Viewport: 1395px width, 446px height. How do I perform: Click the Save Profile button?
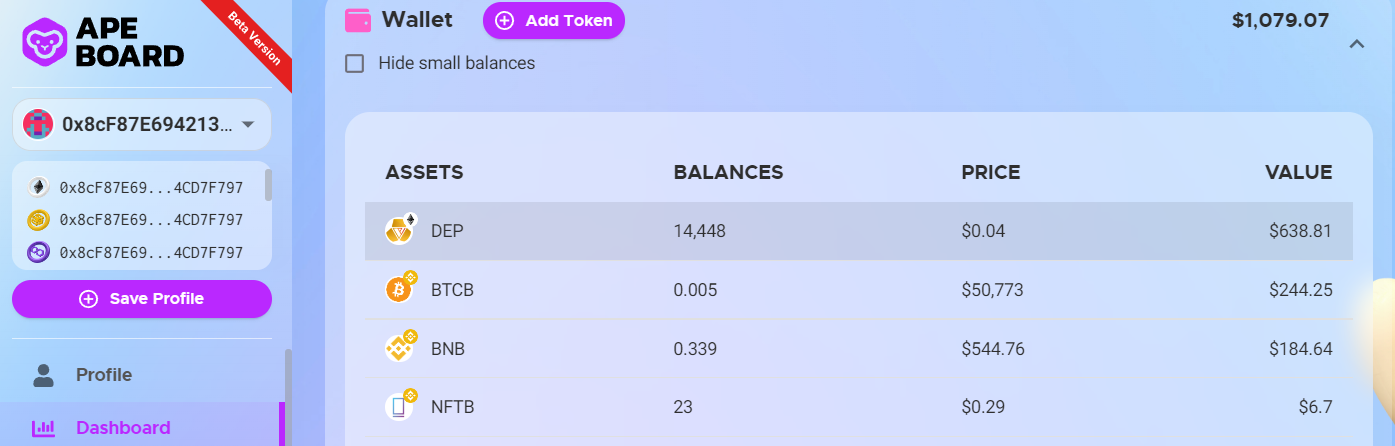(142, 299)
